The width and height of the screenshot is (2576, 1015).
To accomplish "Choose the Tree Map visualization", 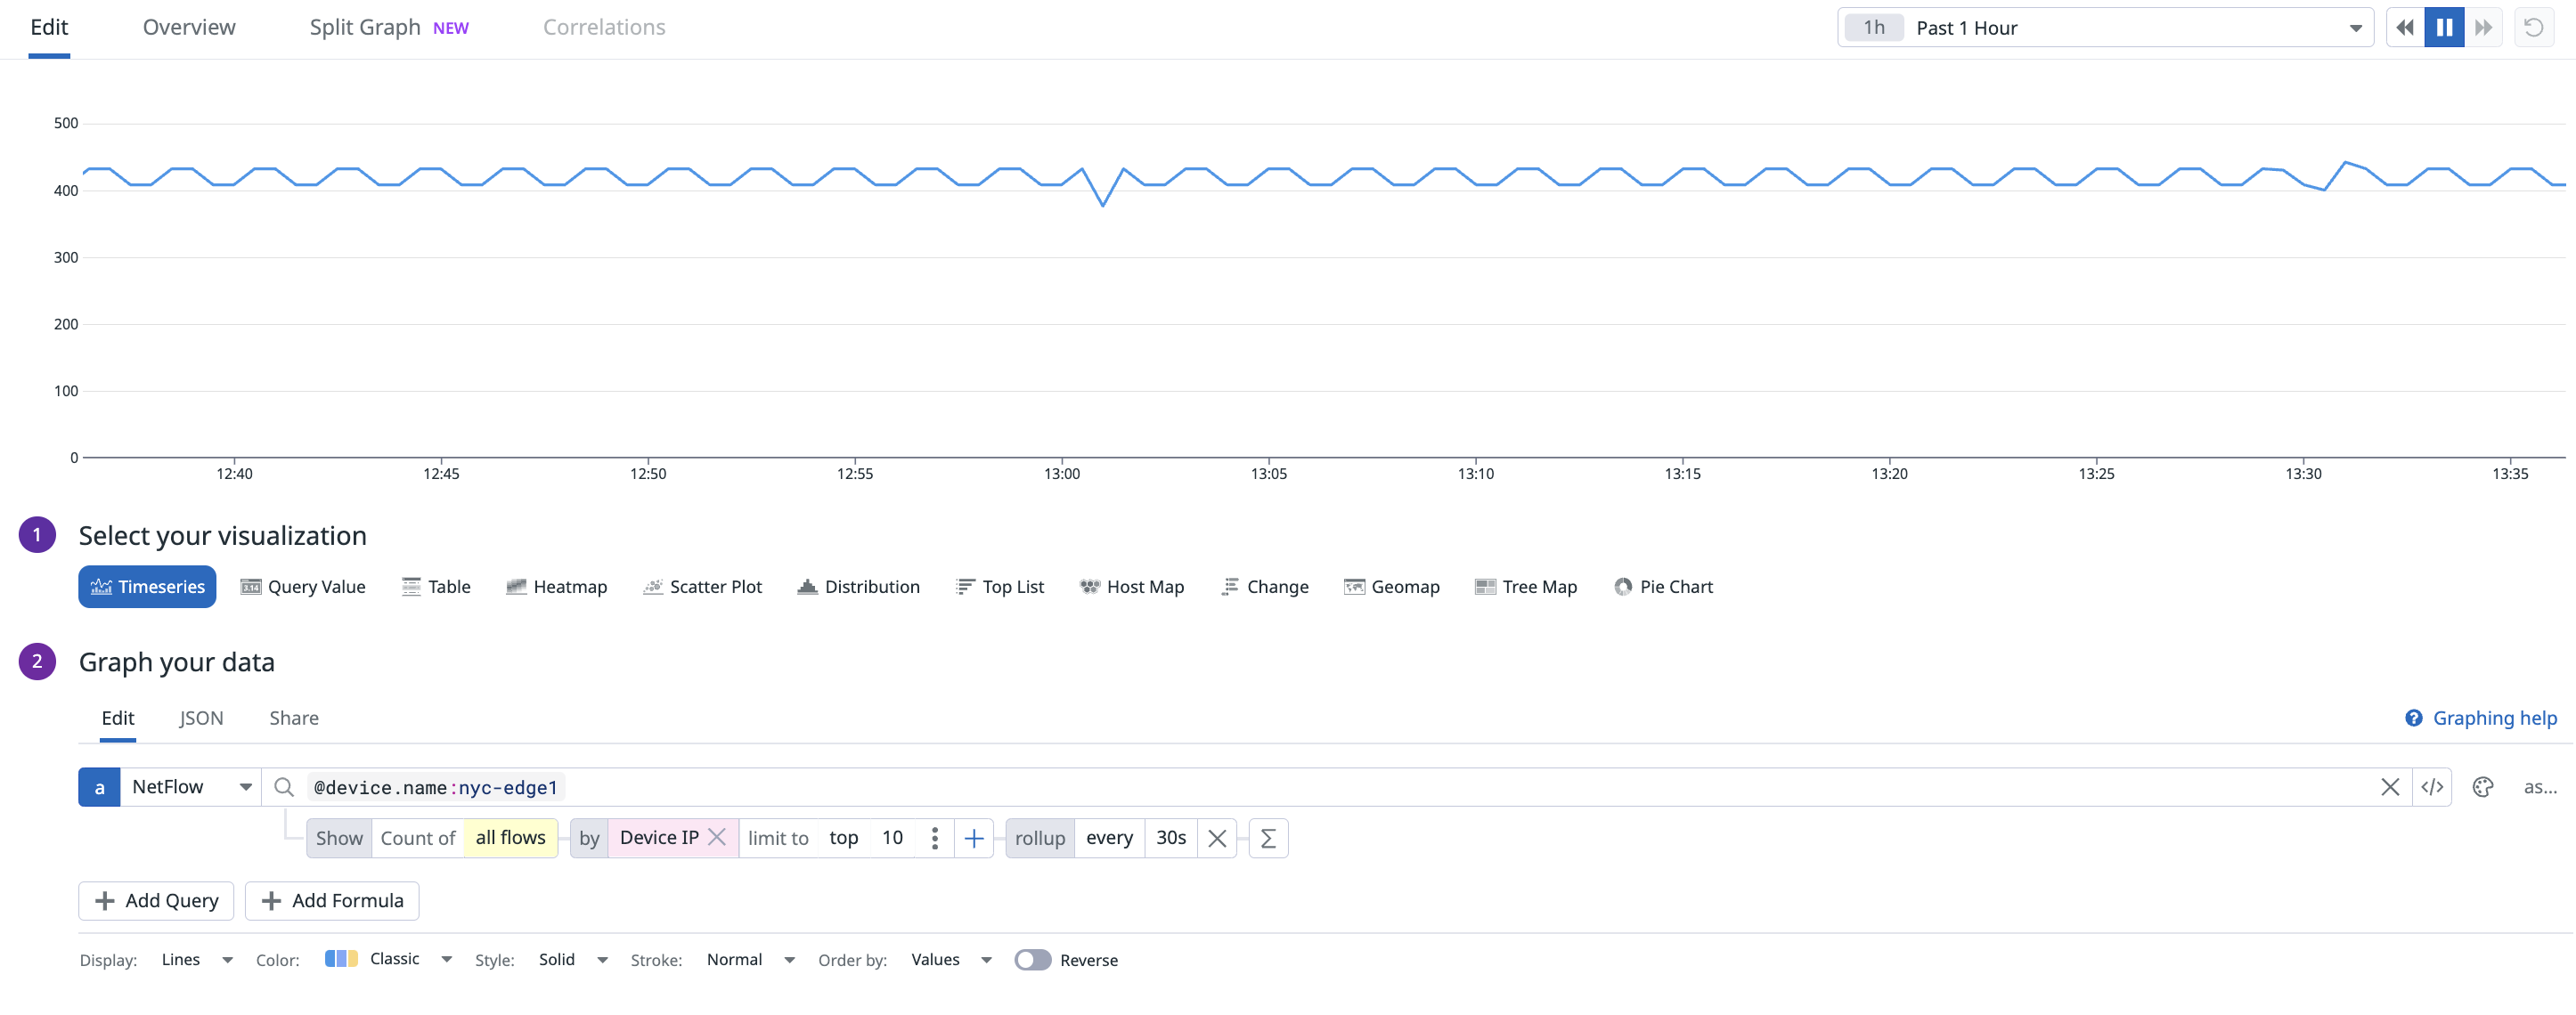I will click(1525, 587).
